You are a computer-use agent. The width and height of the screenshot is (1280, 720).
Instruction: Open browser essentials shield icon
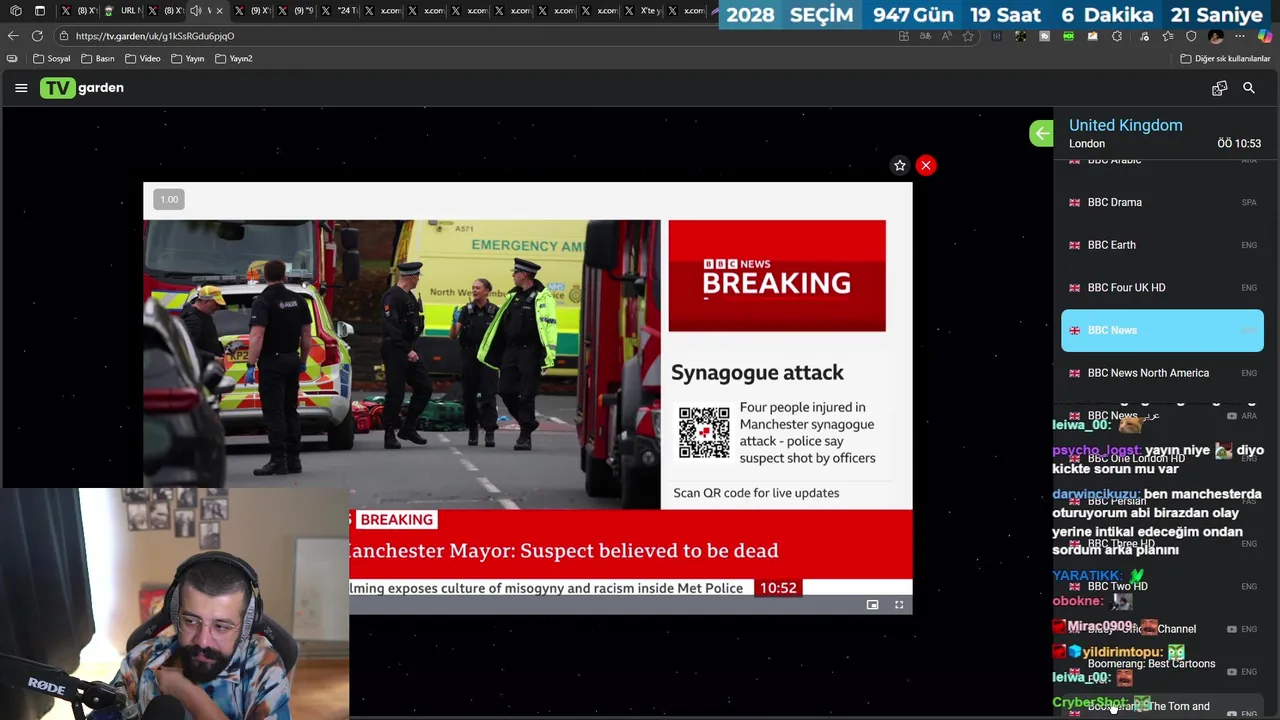pyautogui.click(x=1191, y=36)
